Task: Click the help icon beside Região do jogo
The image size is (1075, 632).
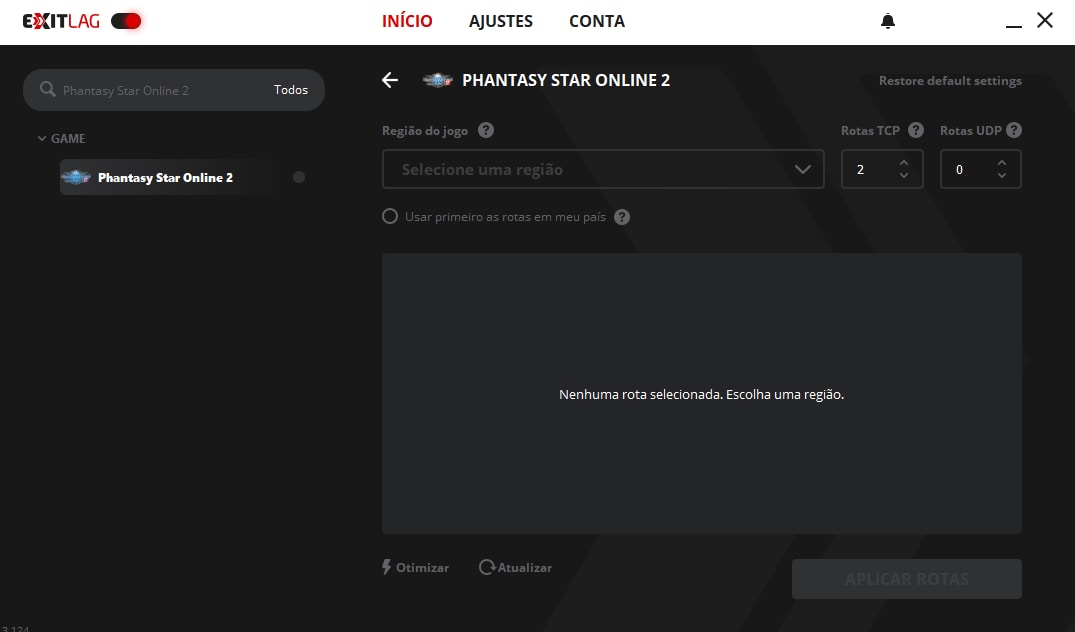Action: [486, 130]
